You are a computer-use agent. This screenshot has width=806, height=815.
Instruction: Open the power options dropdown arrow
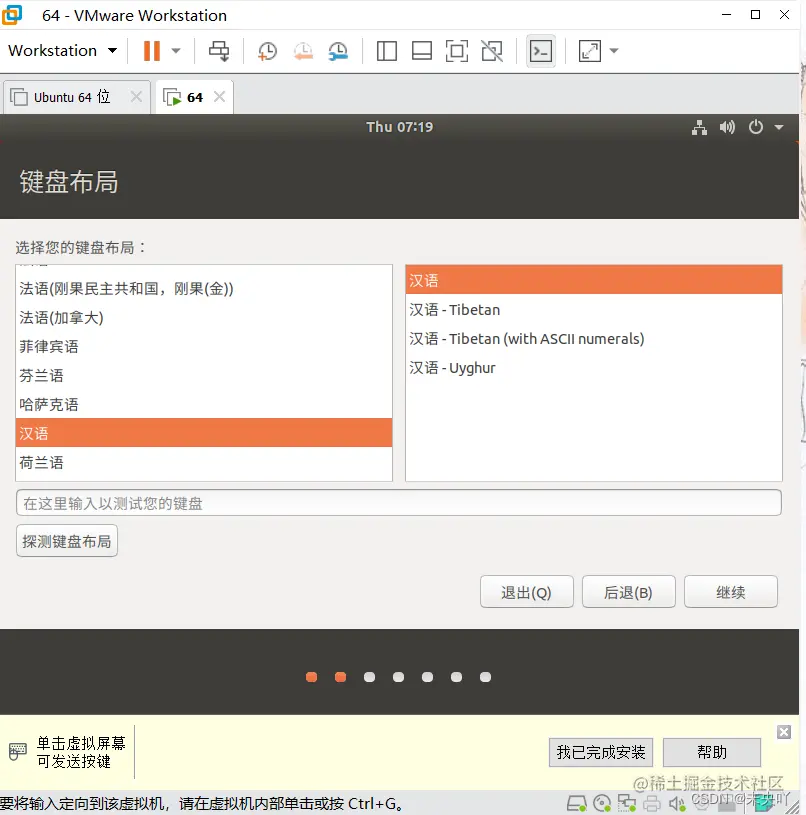point(176,51)
